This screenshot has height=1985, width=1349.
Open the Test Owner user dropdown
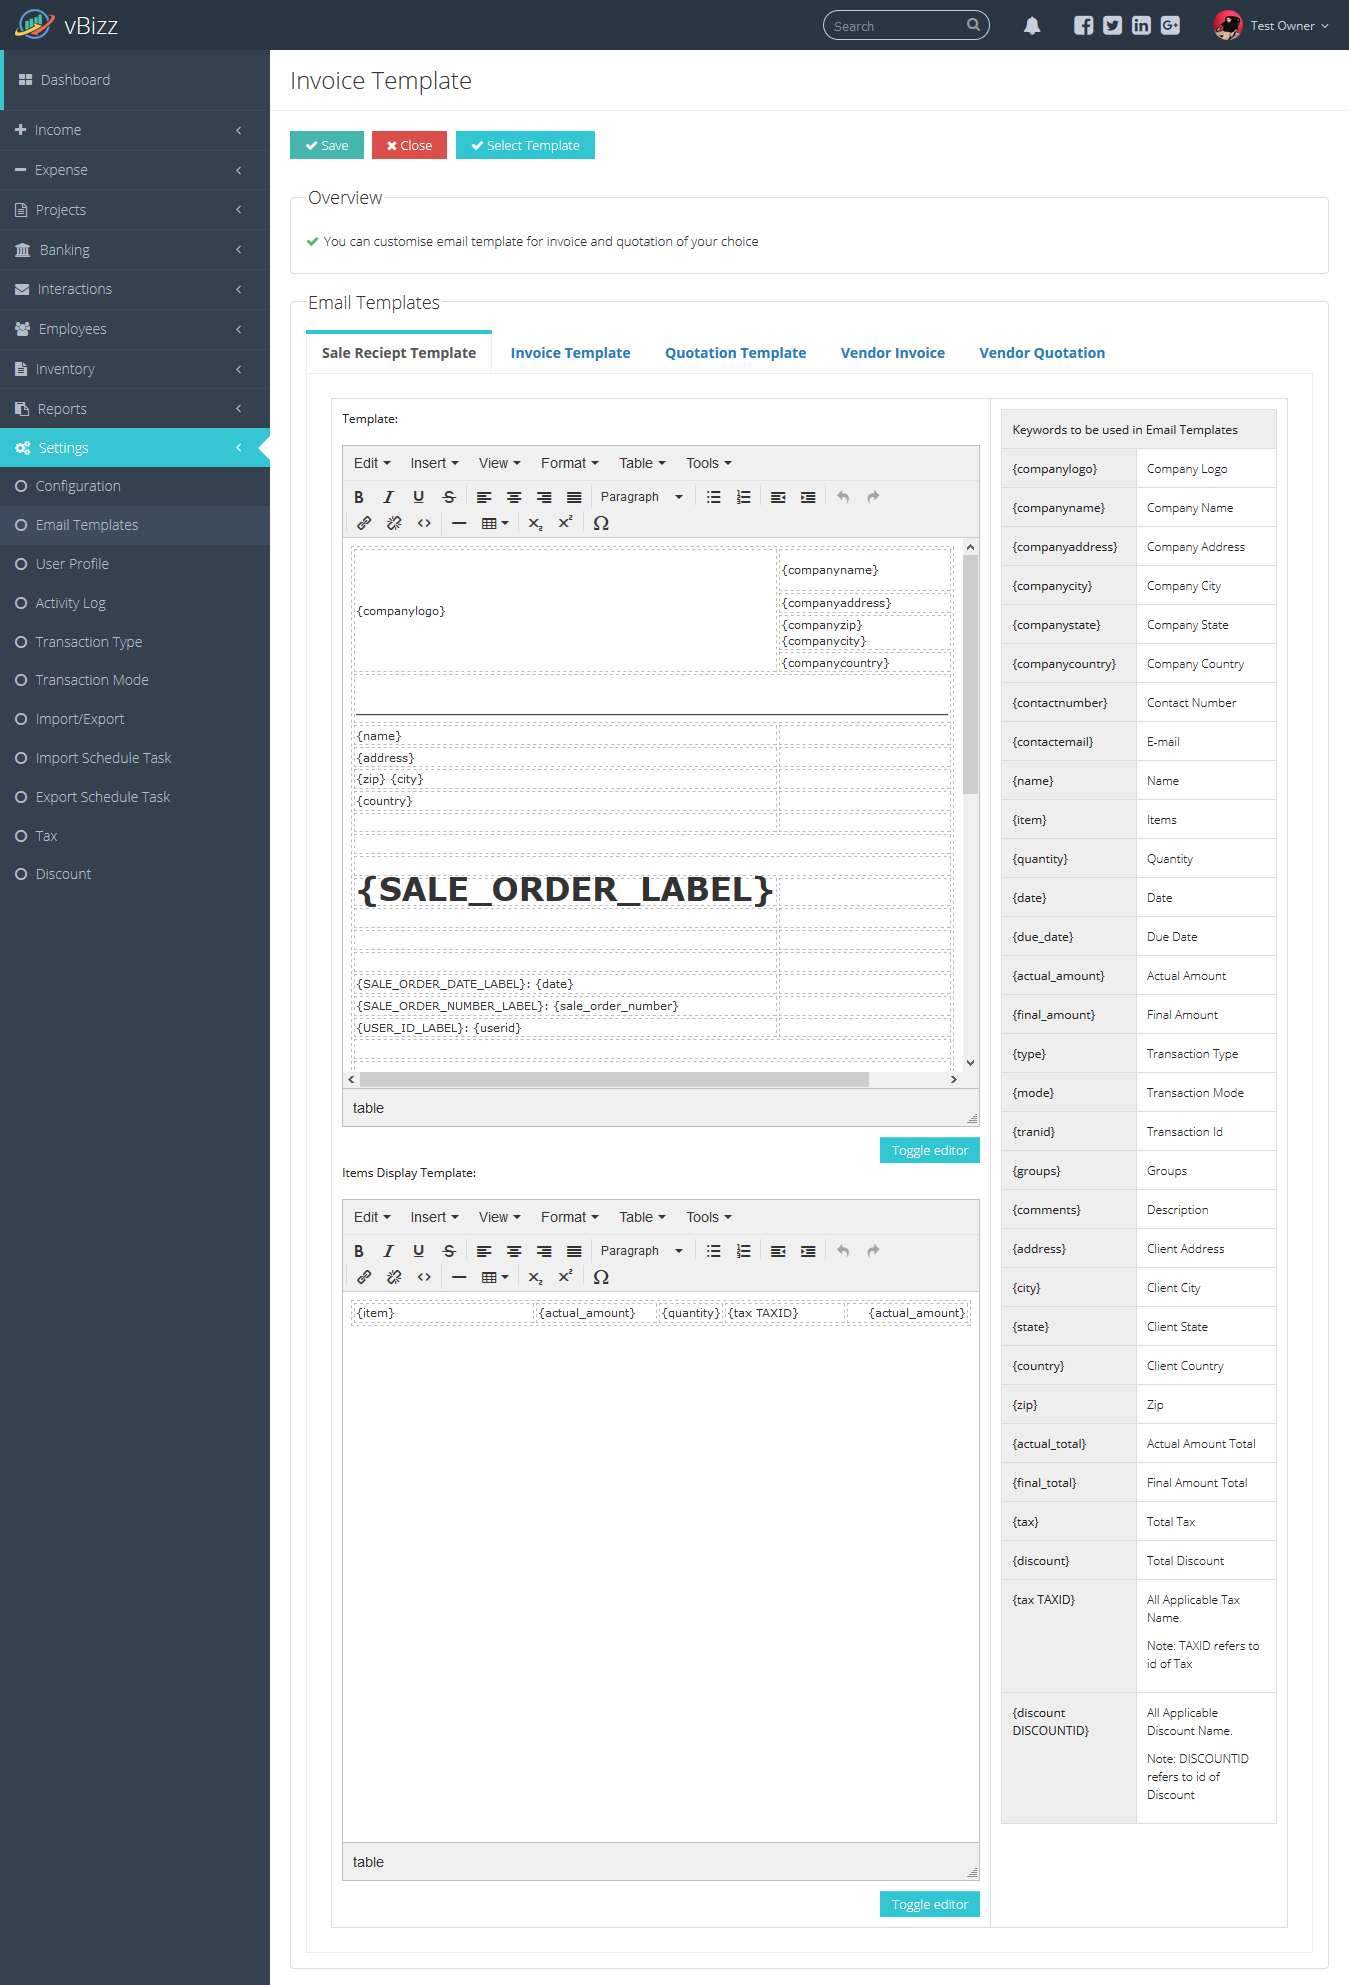(x=1272, y=26)
